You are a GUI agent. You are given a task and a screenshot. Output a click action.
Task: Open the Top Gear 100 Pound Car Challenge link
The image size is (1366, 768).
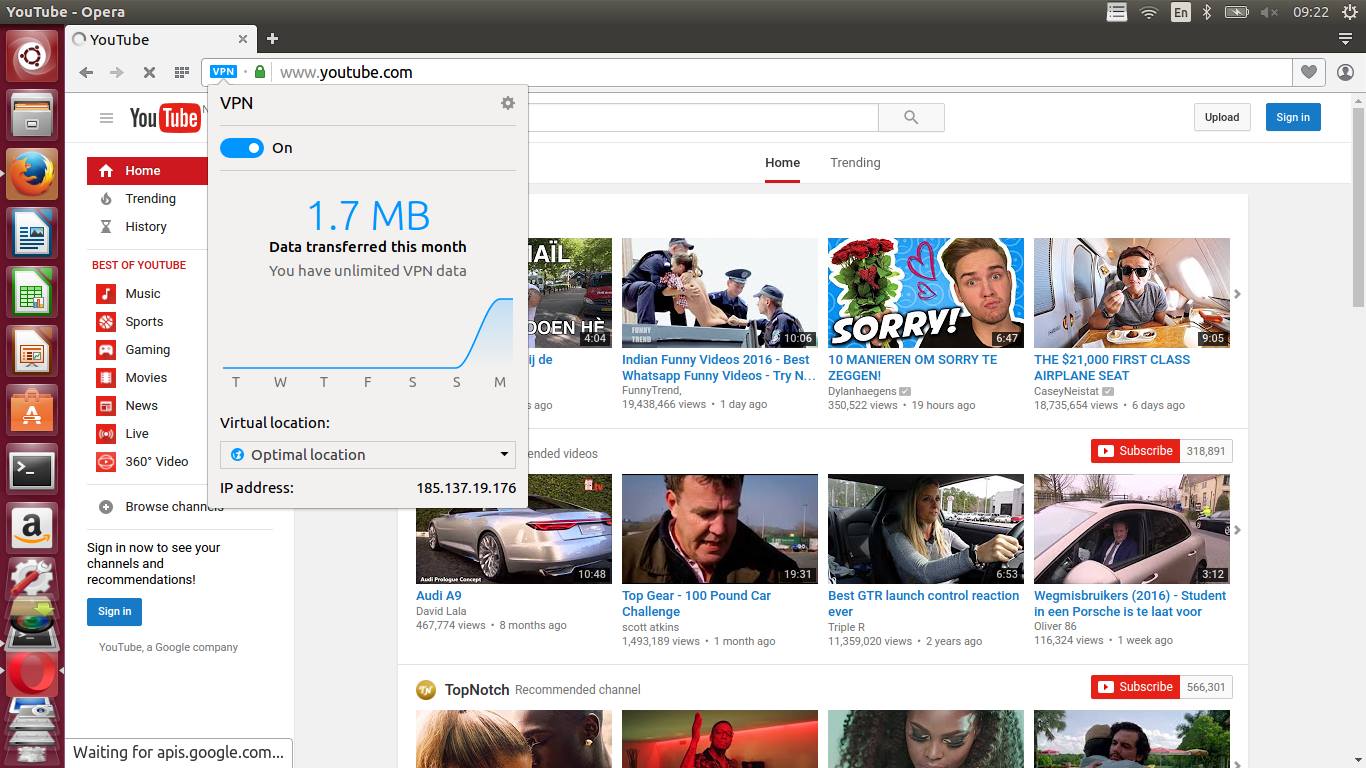click(x=697, y=603)
